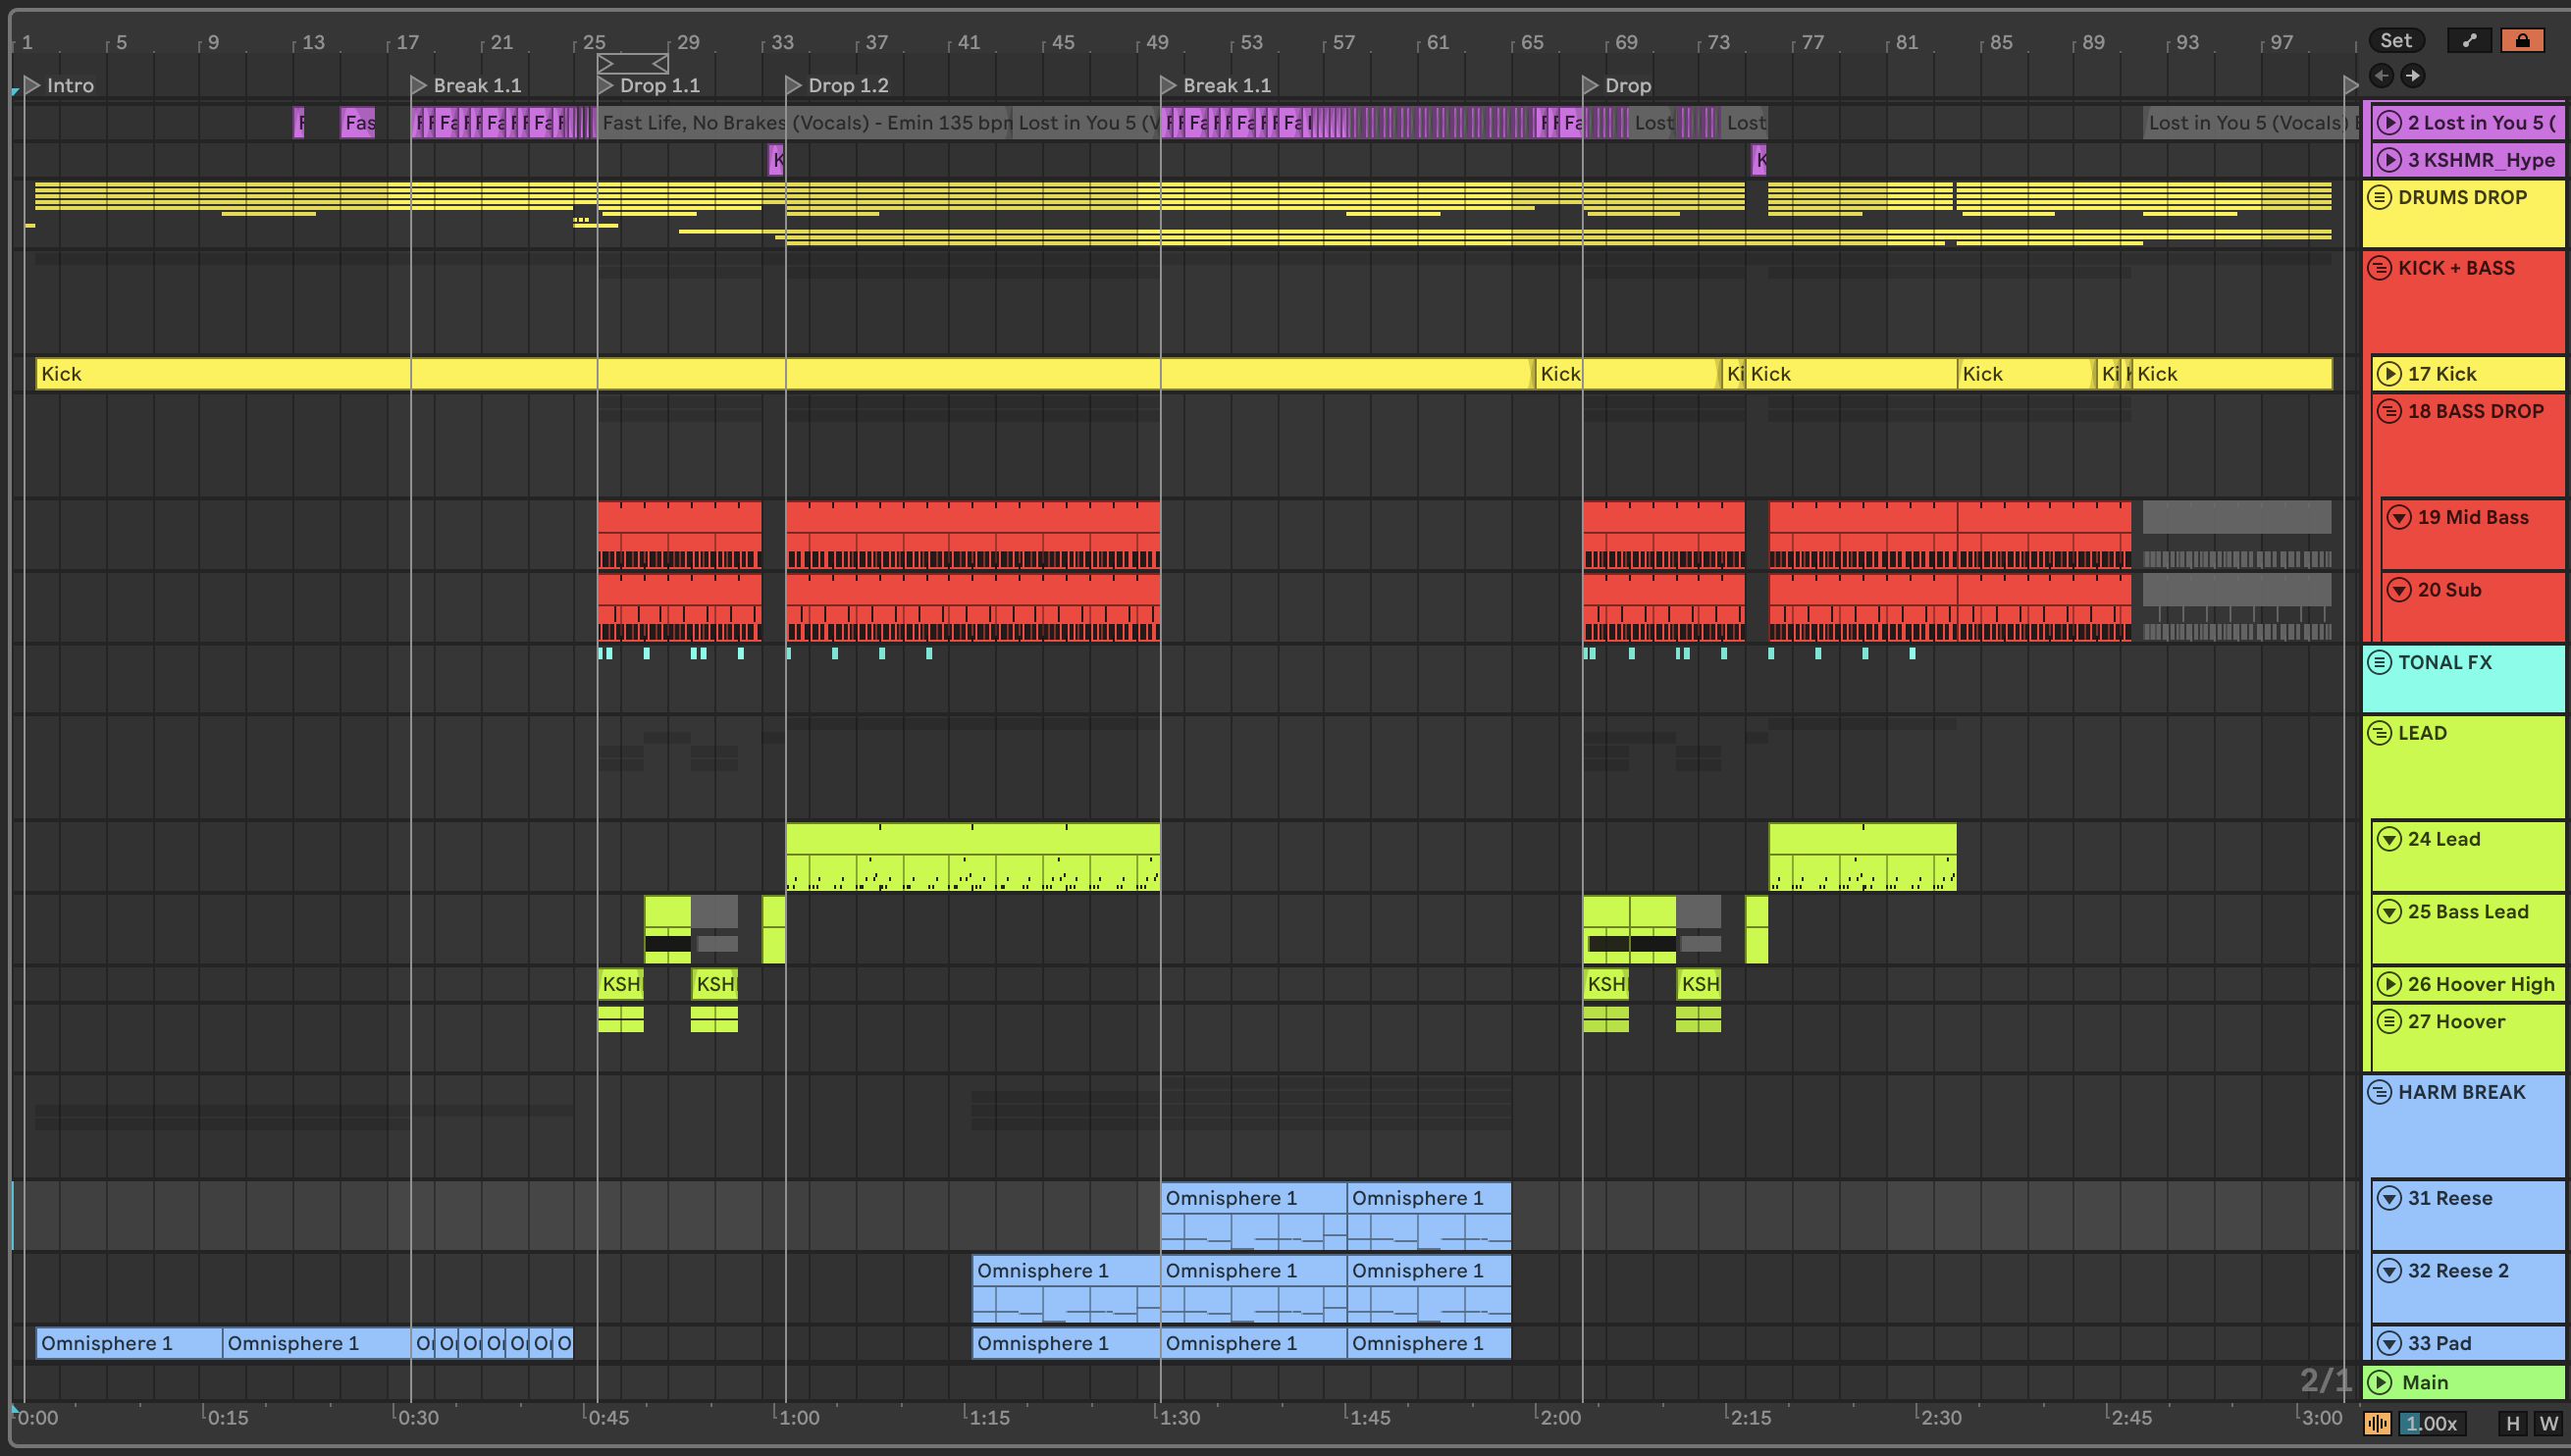2571x1456 pixels.
Task: Click fold icon on TONAL FX group
Action: [2380, 662]
